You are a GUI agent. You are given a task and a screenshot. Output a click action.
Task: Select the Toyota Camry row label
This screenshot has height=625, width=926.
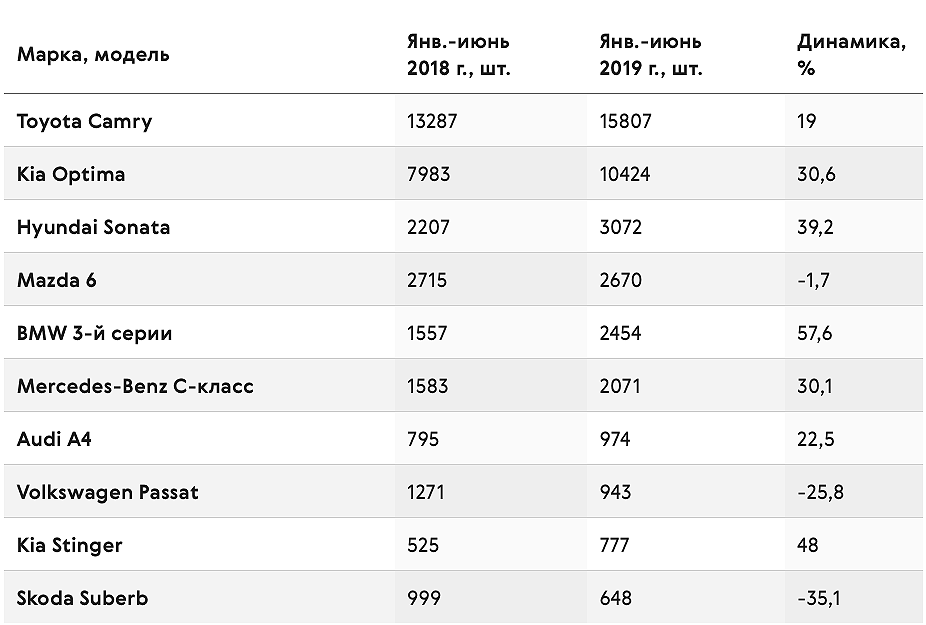pyautogui.click(x=84, y=122)
